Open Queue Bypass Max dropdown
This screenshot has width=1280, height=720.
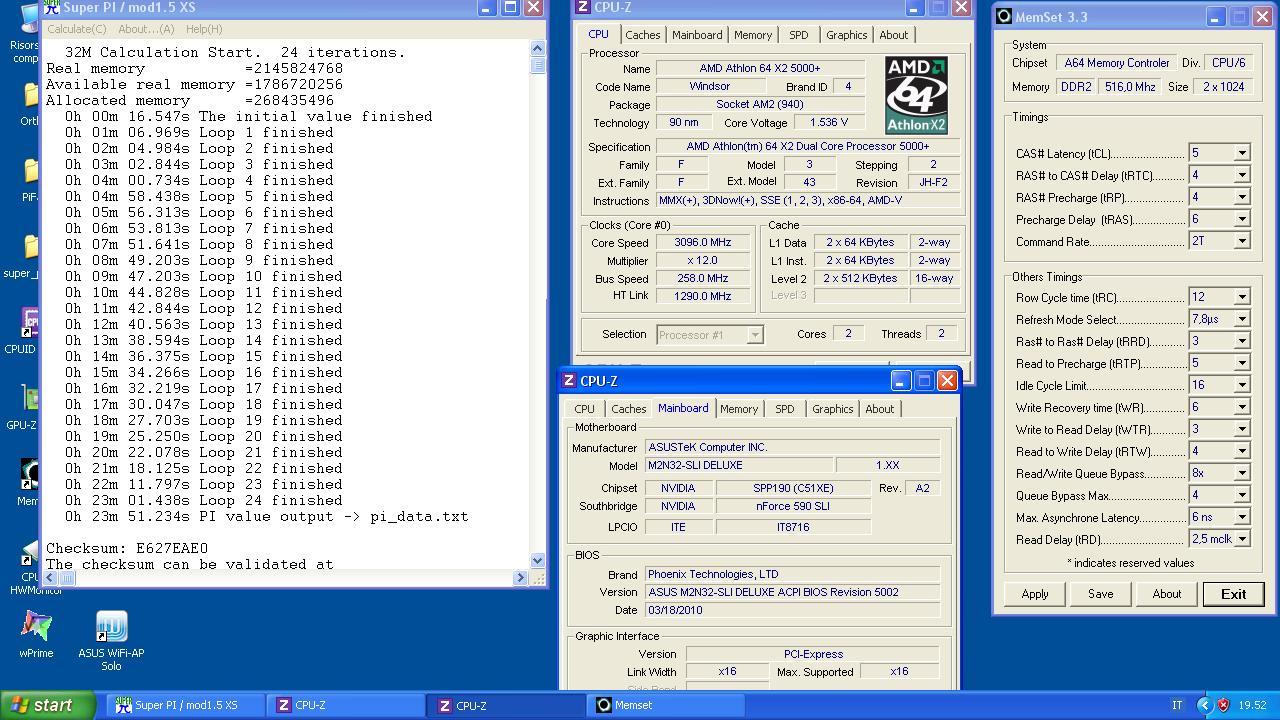pyautogui.click(x=1241, y=496)
